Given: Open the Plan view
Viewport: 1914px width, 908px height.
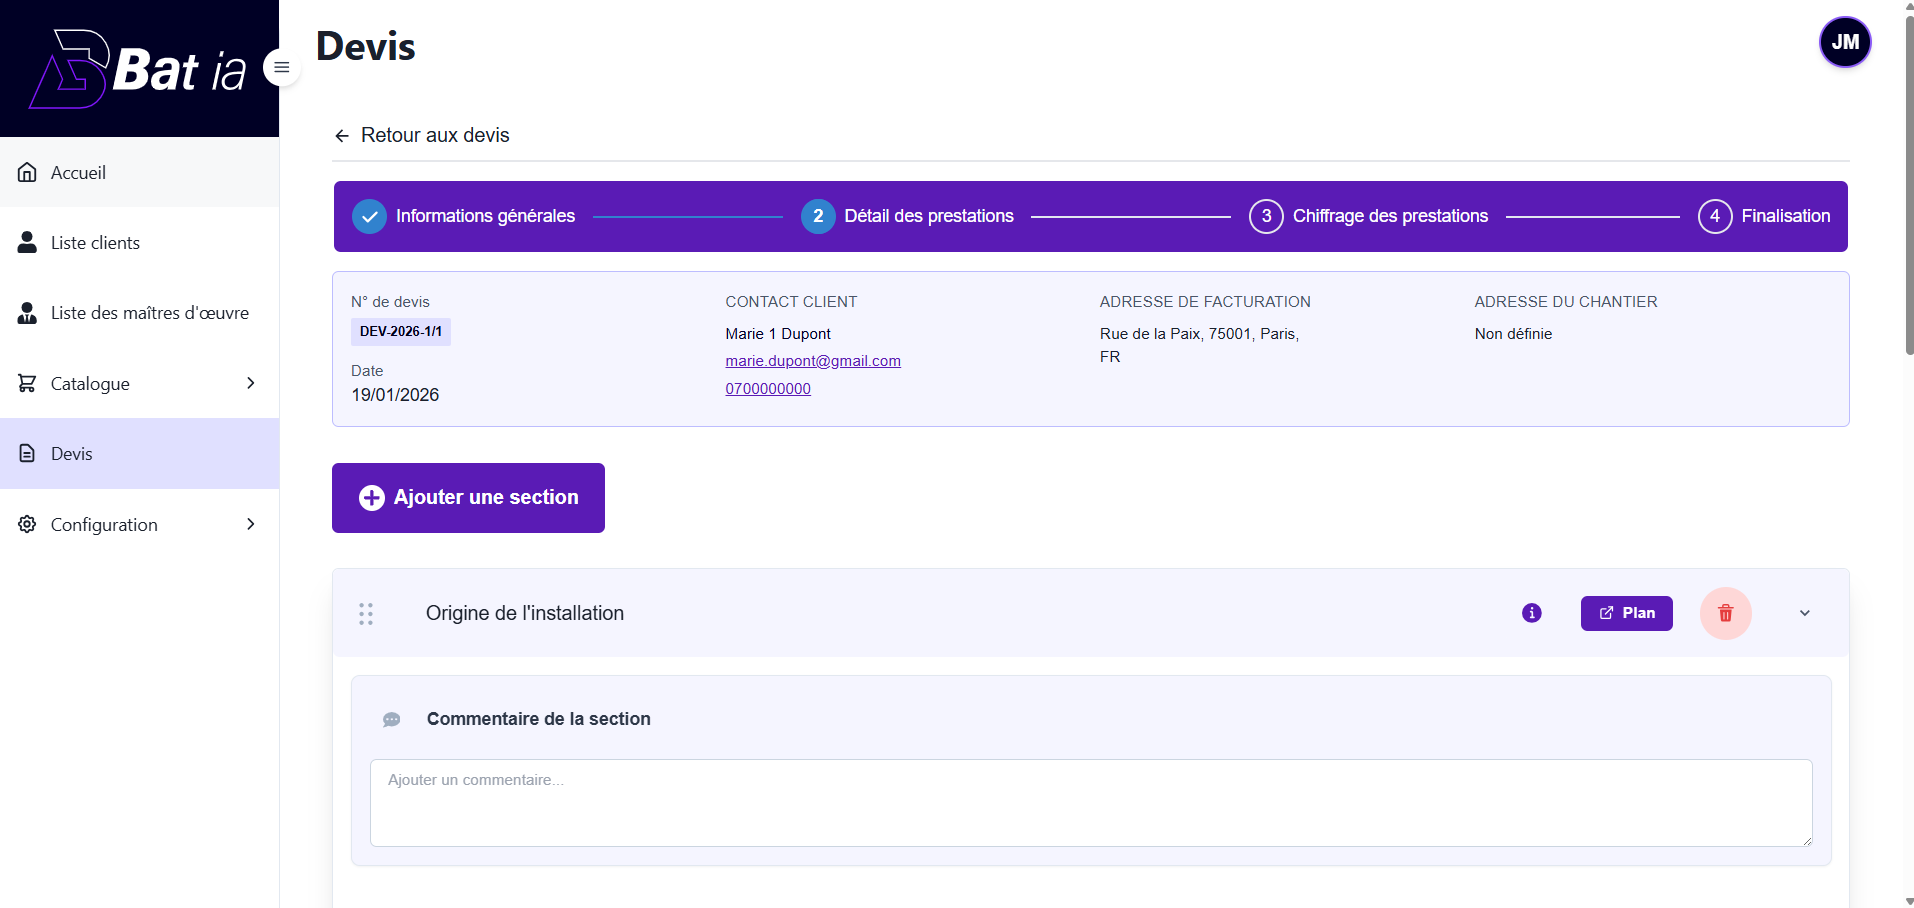Looking at the screenshot, I should coord(1626,613).
